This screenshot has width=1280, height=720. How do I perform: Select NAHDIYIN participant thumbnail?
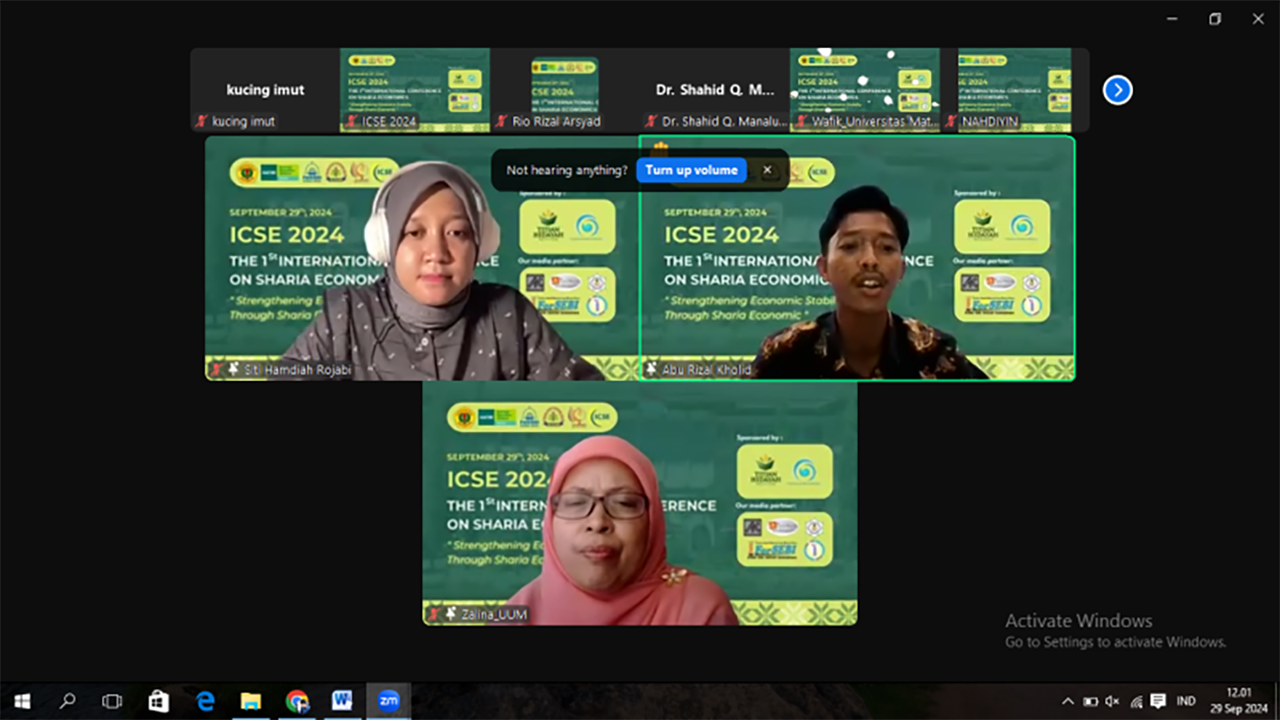pos(1014,90)
